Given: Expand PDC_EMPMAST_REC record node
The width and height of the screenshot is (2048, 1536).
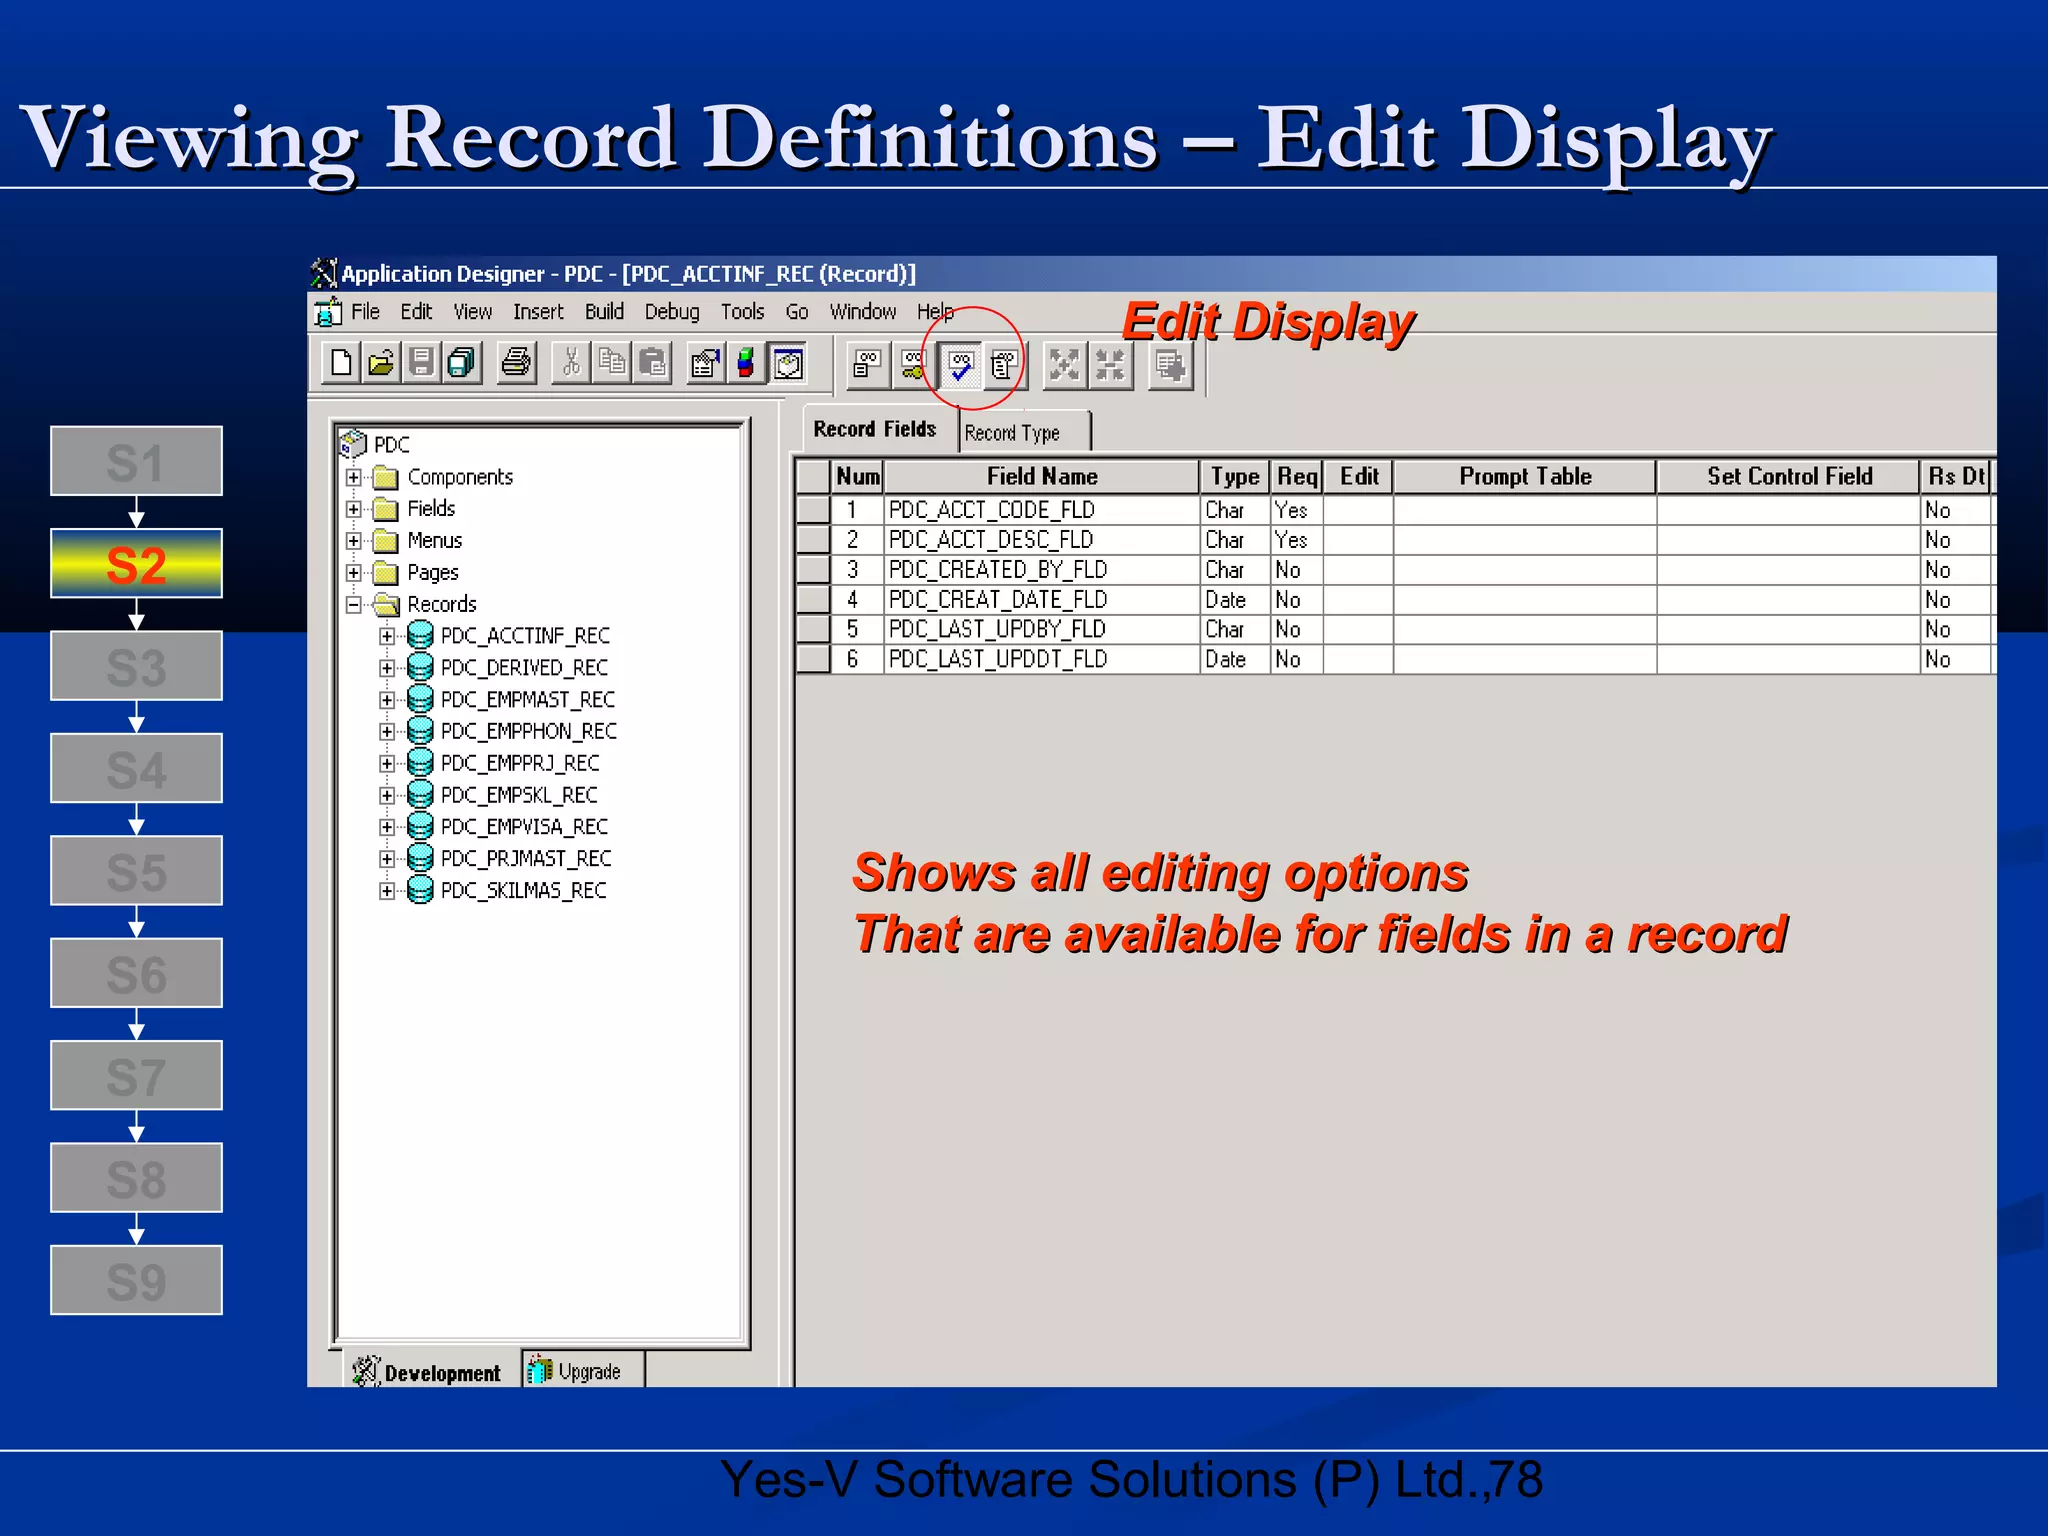Looking at the screenshot, I should (x=387, y=700).
